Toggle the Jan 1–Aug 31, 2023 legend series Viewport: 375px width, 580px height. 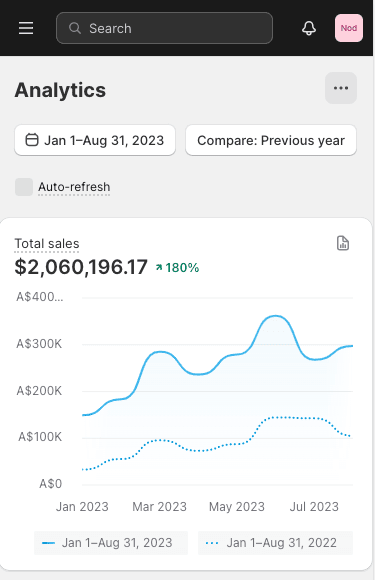click(x=111, y=543)
